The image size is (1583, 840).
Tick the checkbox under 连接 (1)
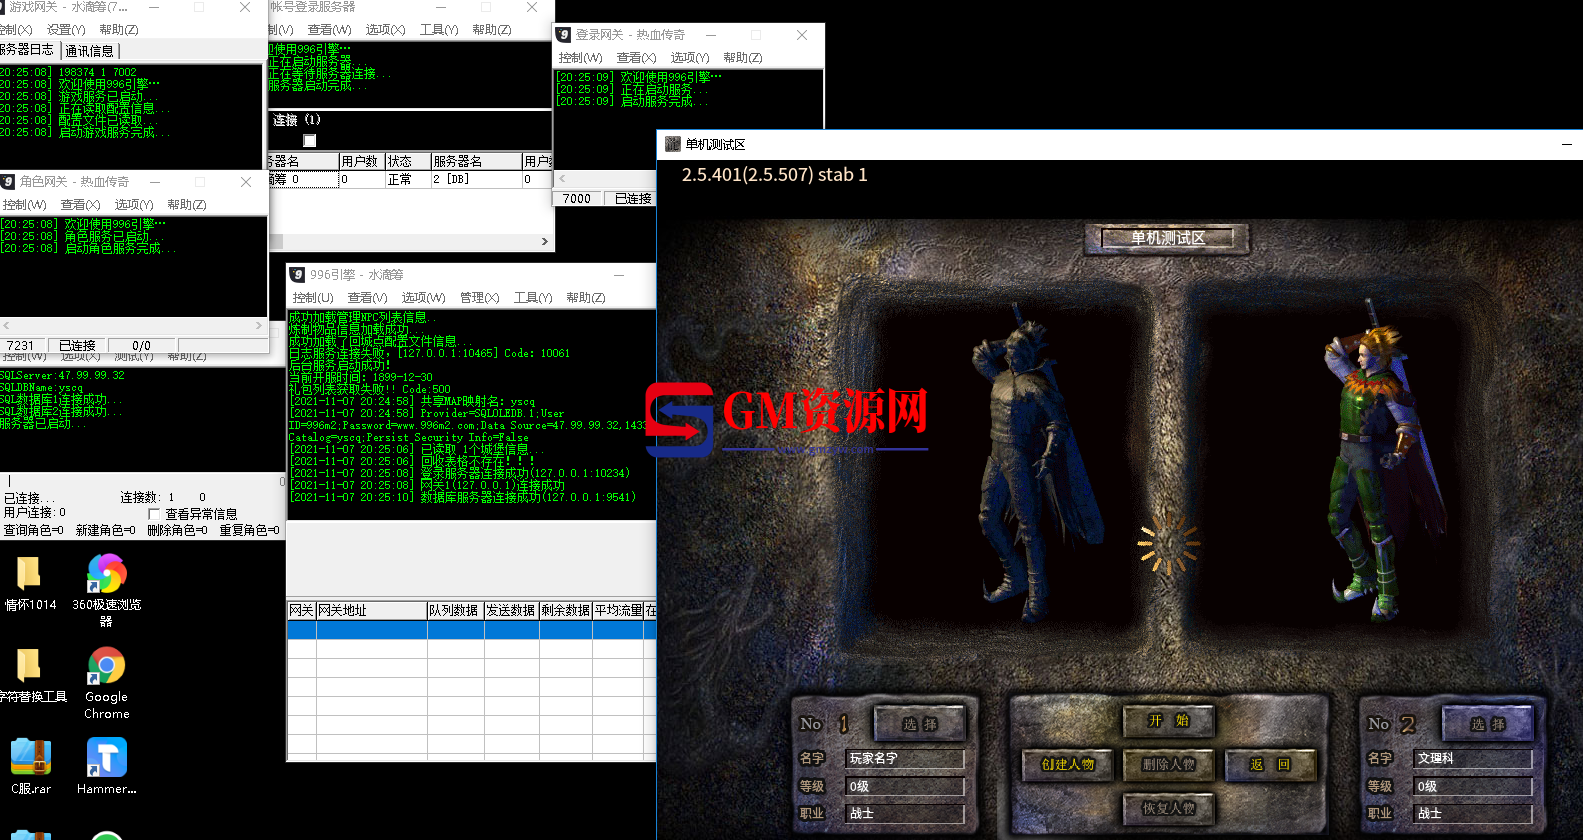[310, 141]
